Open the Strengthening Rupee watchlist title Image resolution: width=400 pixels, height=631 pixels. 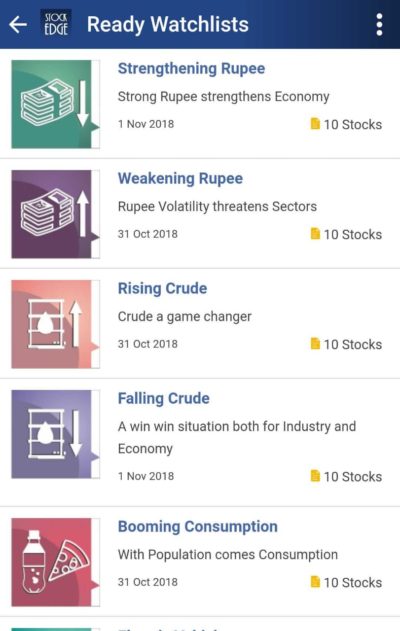pos(191,68)
